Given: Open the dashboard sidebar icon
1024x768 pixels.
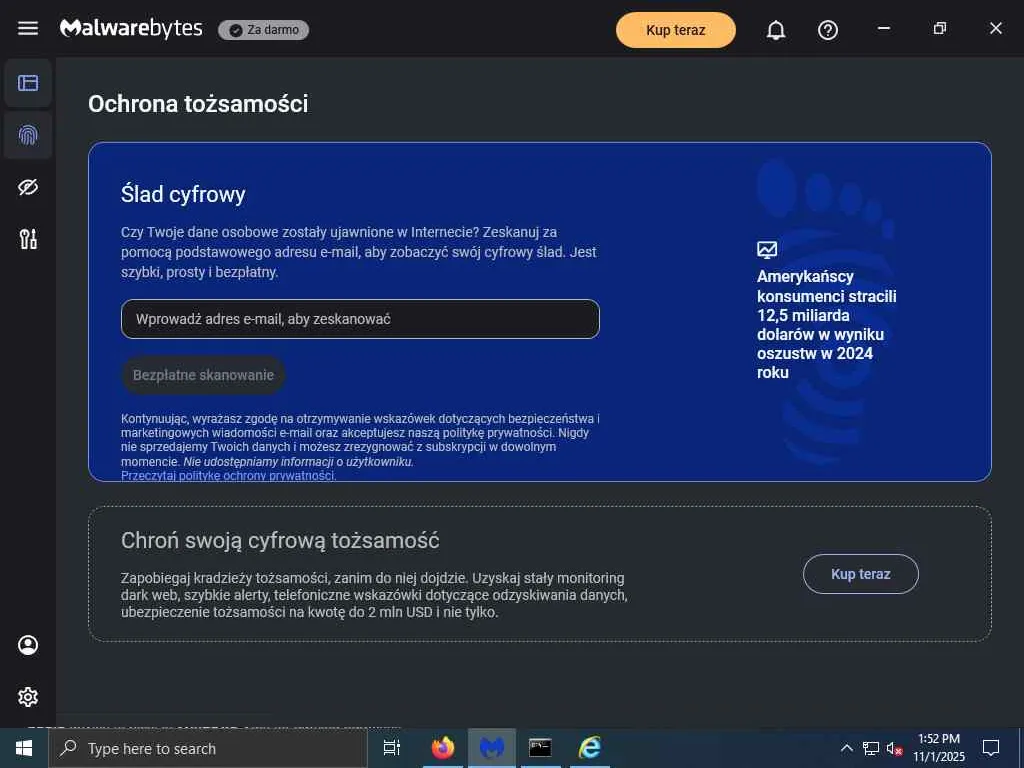Looking at the screenshot, I should (28, 83).
